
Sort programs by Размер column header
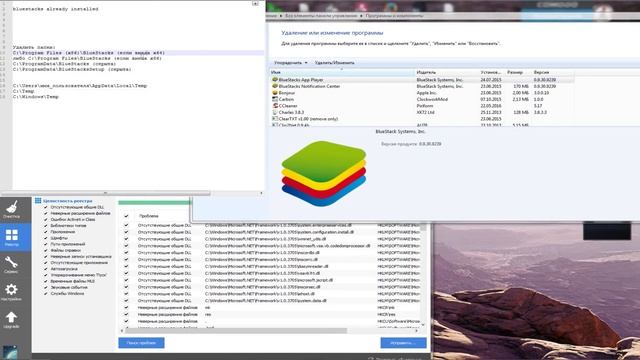(518, 72)
